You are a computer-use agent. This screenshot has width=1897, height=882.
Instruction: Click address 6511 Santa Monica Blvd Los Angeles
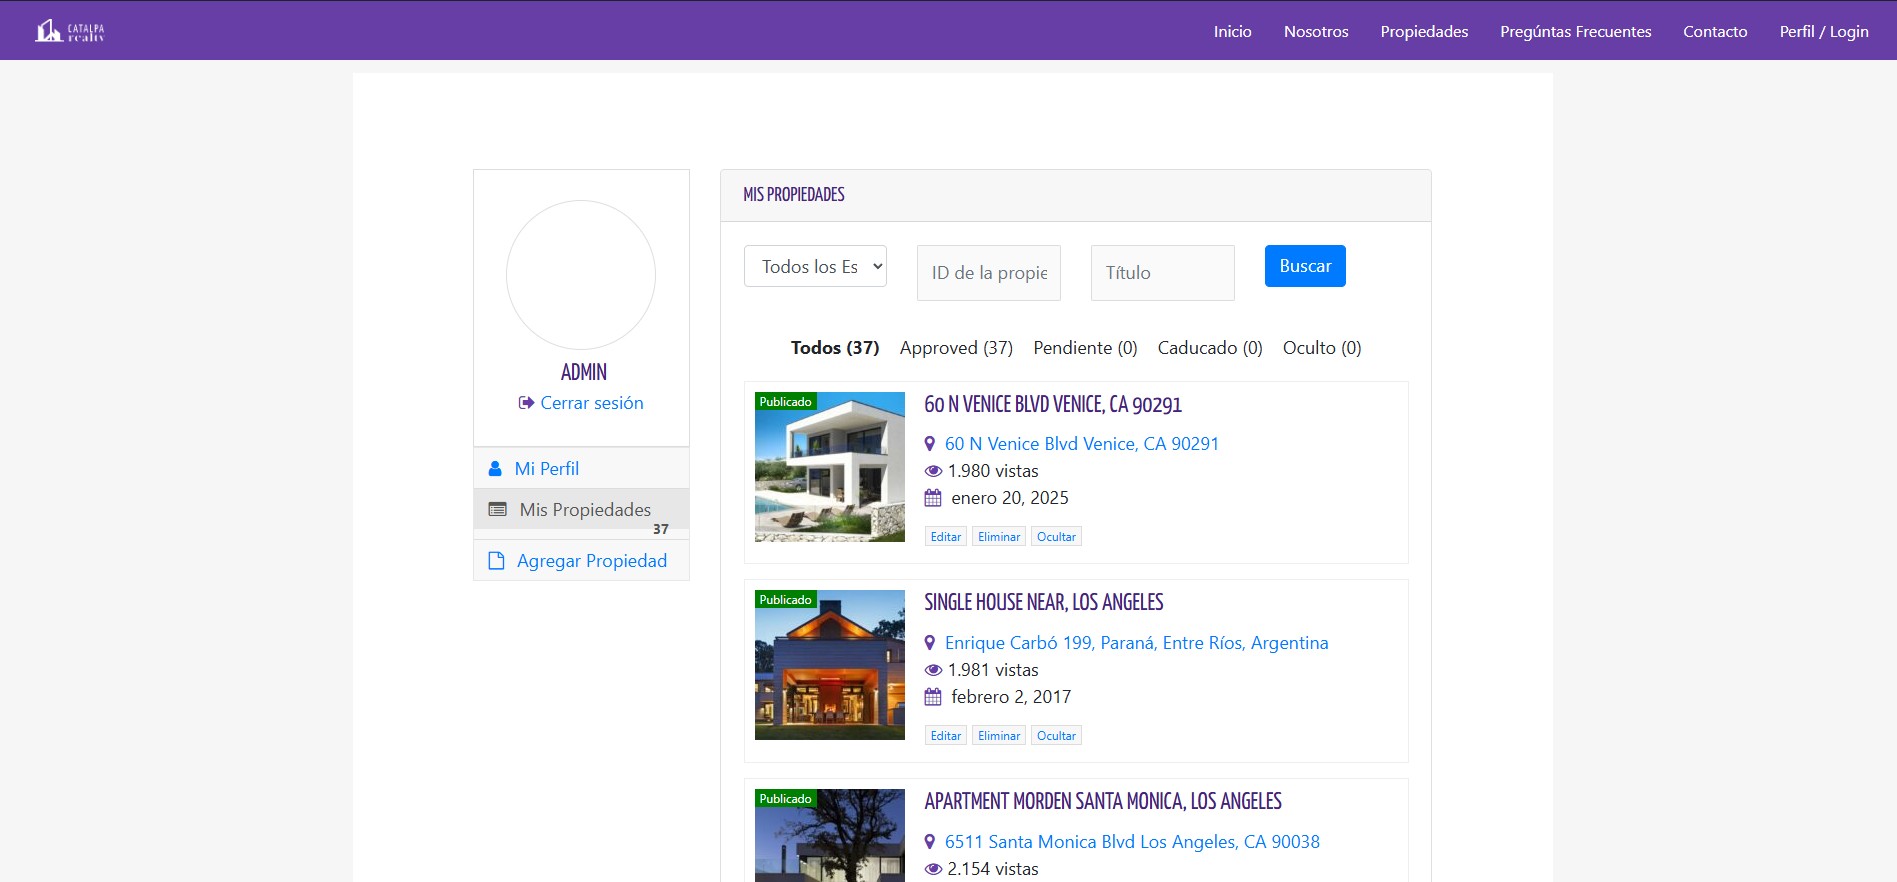click(x=1132, y=842)
